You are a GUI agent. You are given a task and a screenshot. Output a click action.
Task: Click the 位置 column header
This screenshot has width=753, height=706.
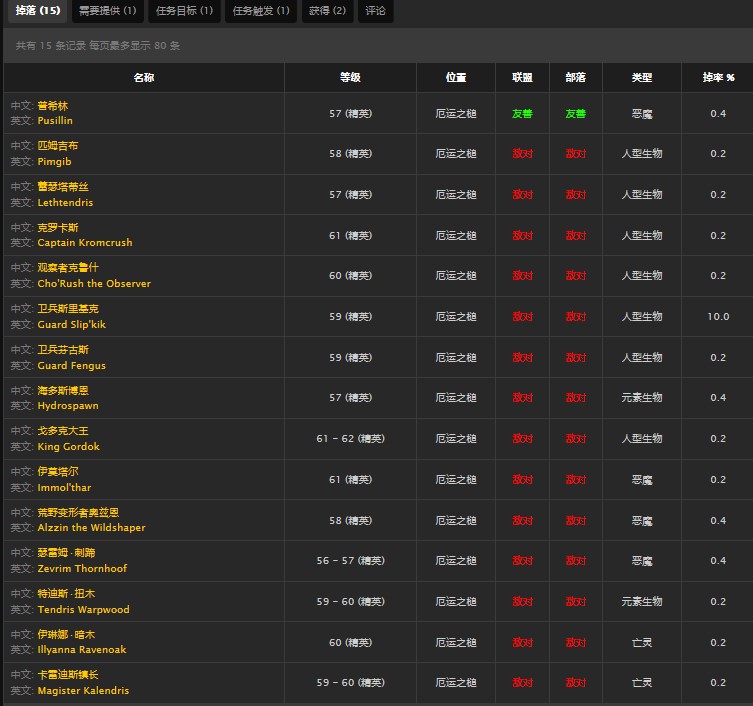coord(456,77)
